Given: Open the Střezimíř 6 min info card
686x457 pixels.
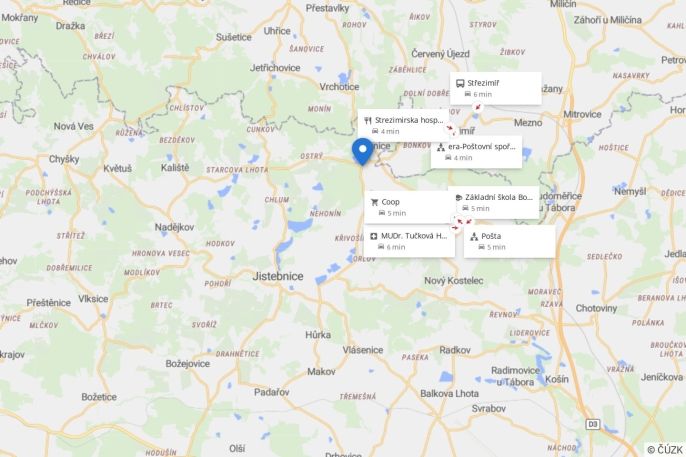Looking at the screenshot, I should coord(496,88).
